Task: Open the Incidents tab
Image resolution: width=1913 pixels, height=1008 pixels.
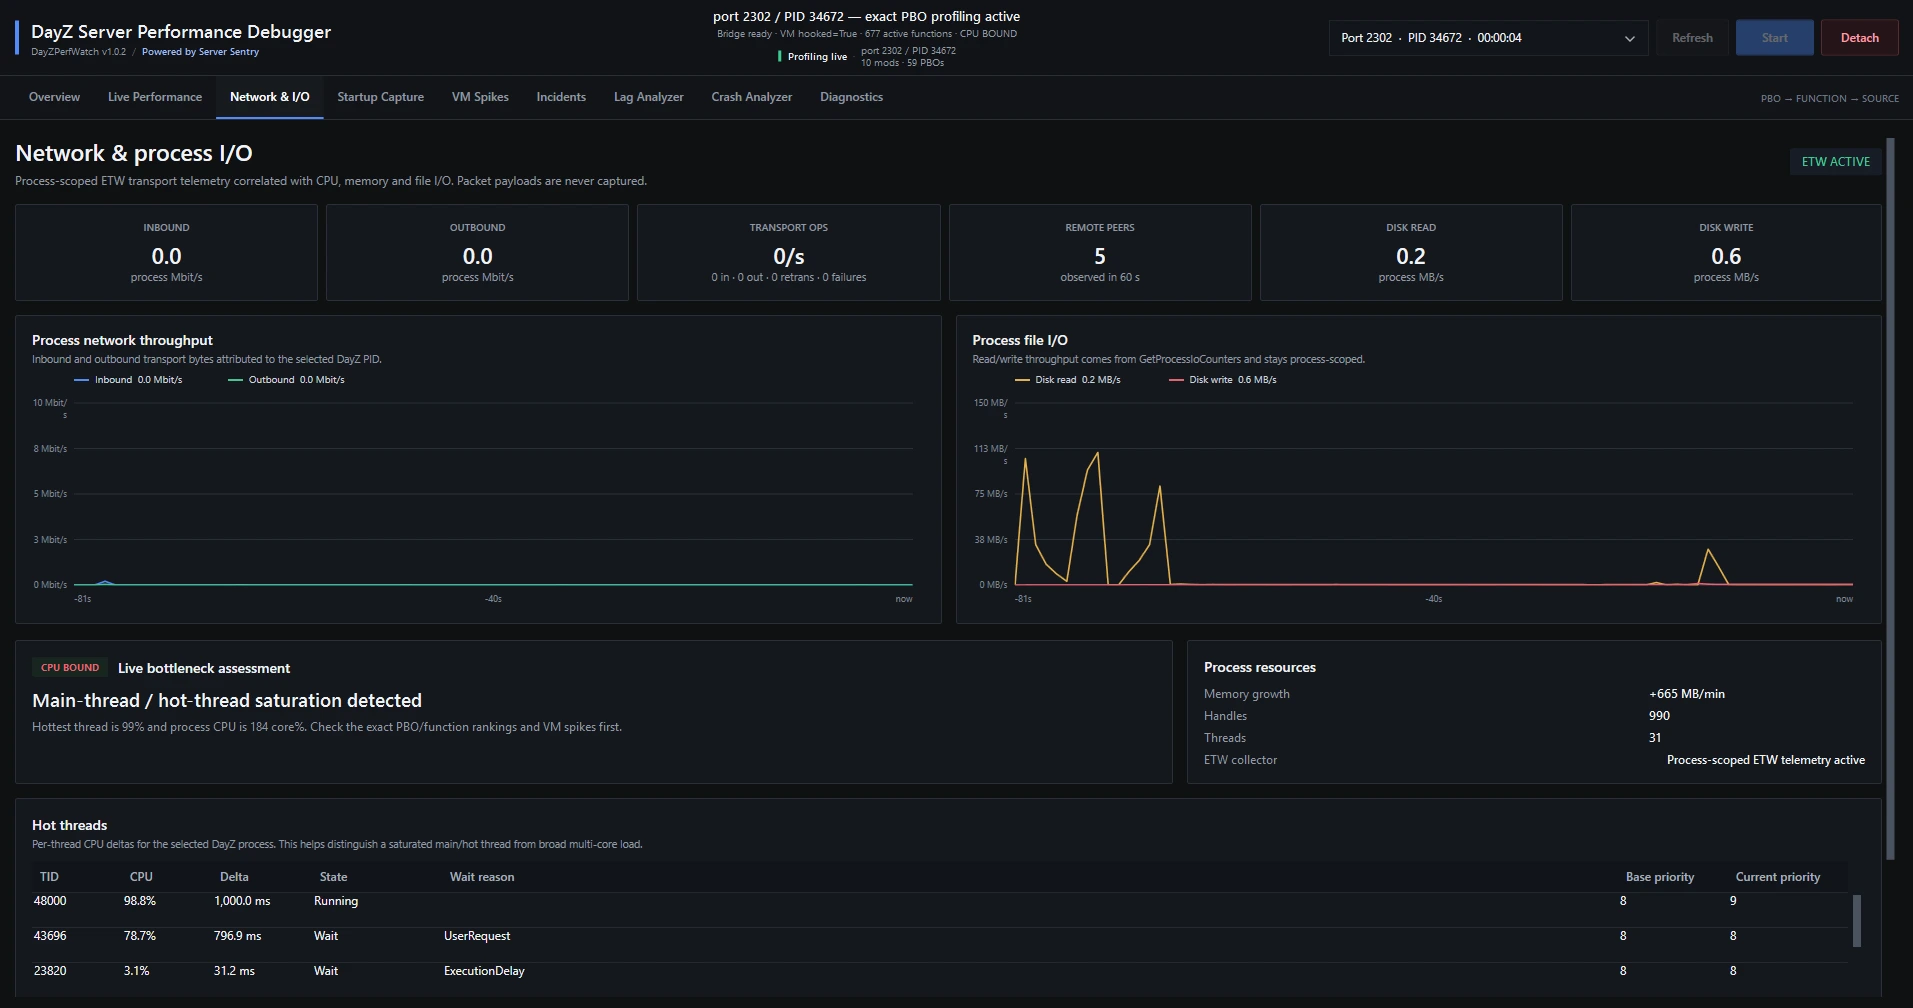Action: coord(561,97)
